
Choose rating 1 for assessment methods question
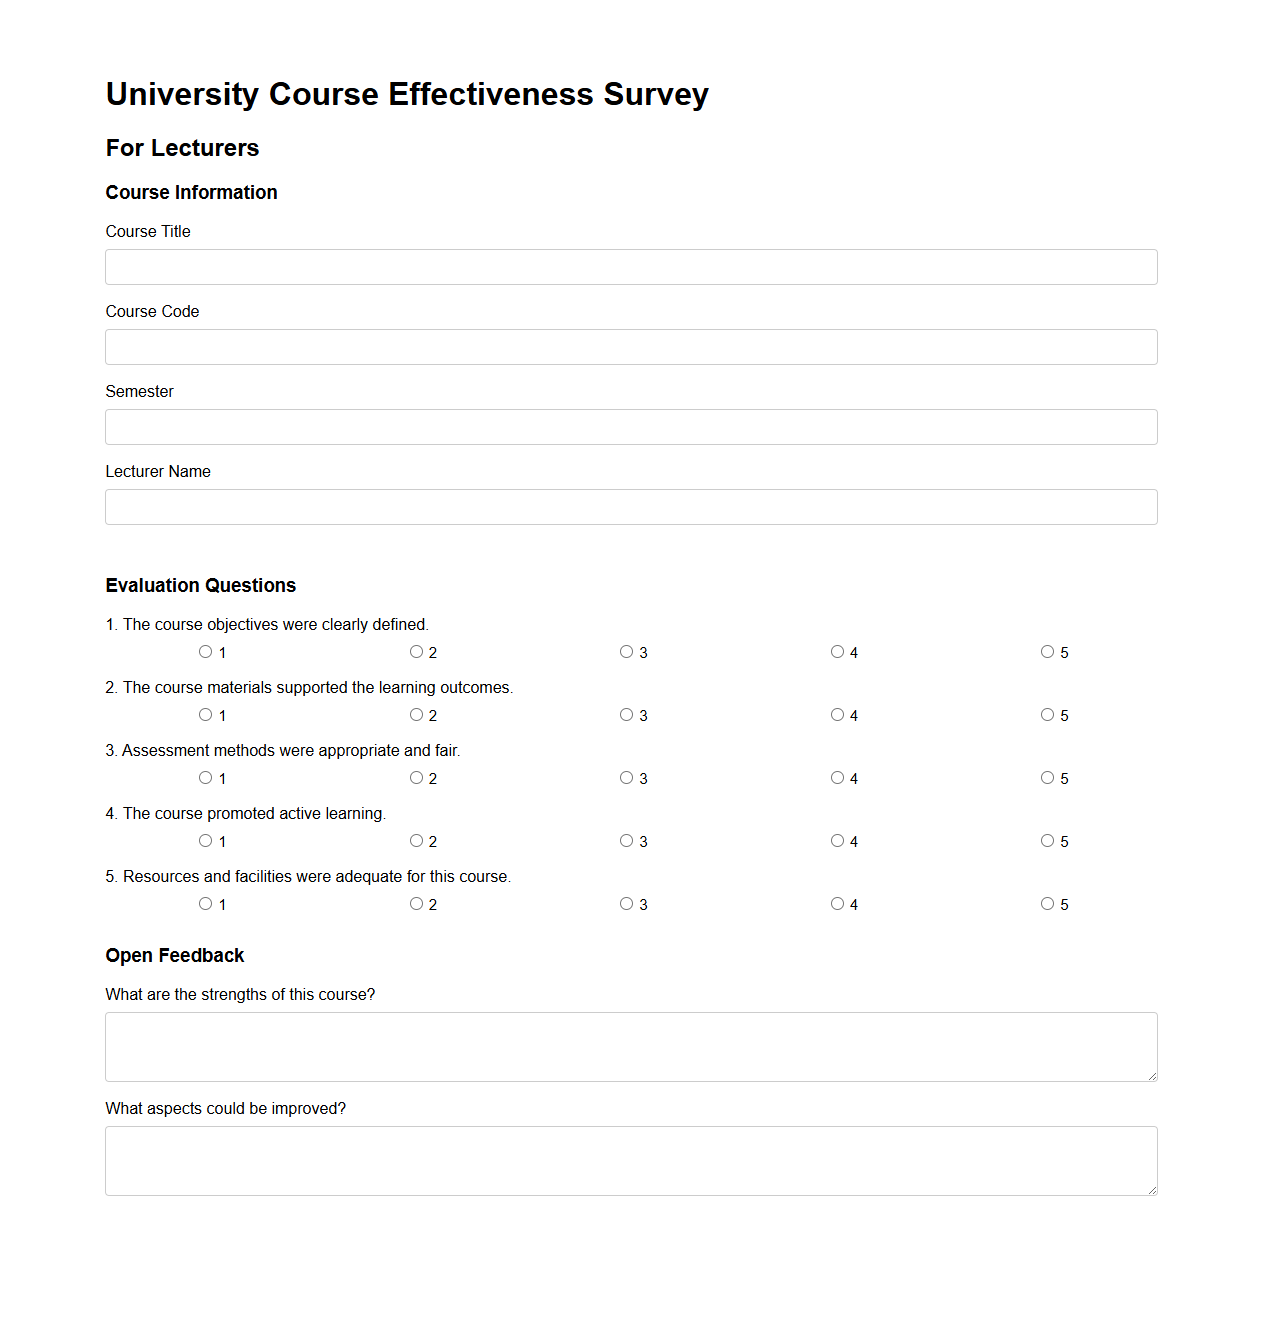click(x=205, y=777)
